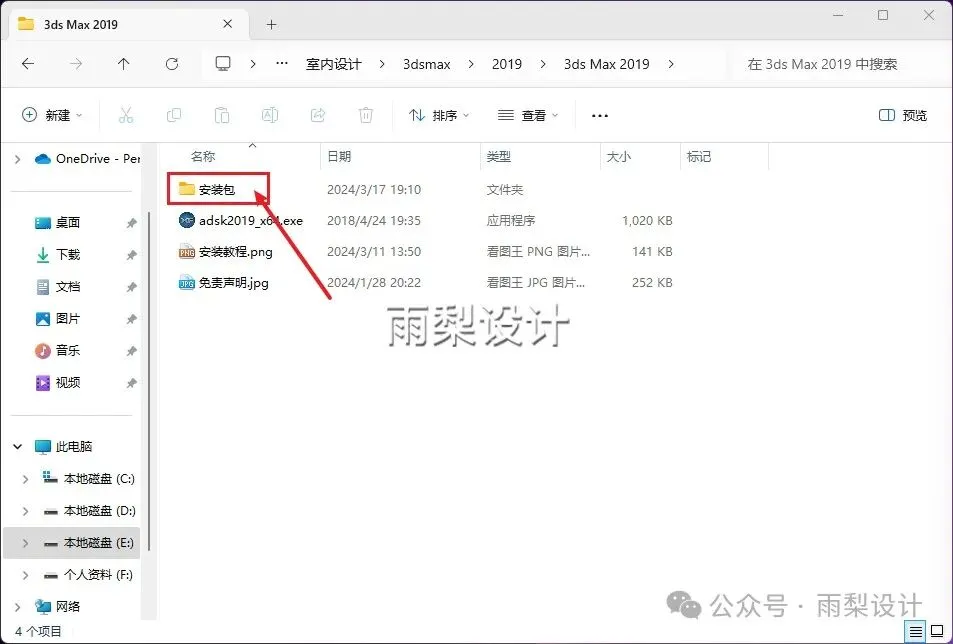Click the 免责声明.jpg file icon
Image resolution: width=953 pixels, height=644 pixels.
point(187,283)
